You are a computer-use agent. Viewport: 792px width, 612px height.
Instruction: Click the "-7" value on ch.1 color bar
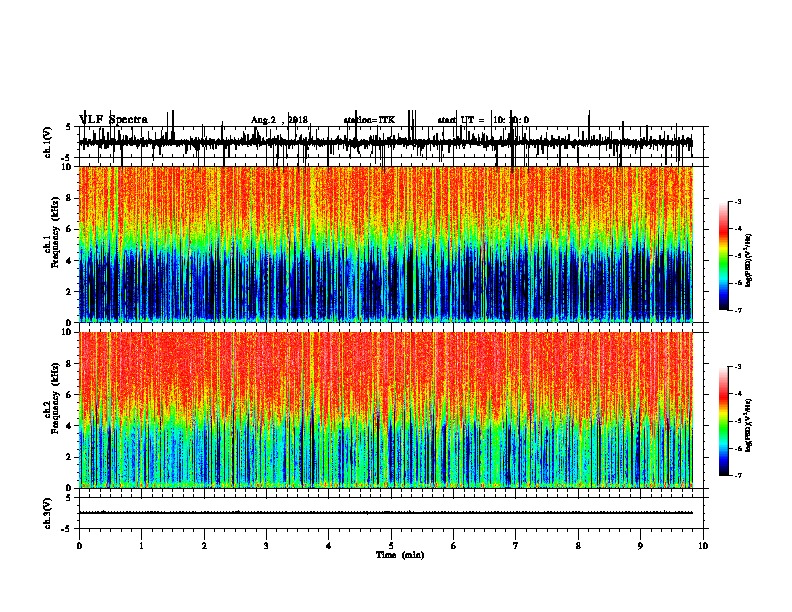point(738,310)
